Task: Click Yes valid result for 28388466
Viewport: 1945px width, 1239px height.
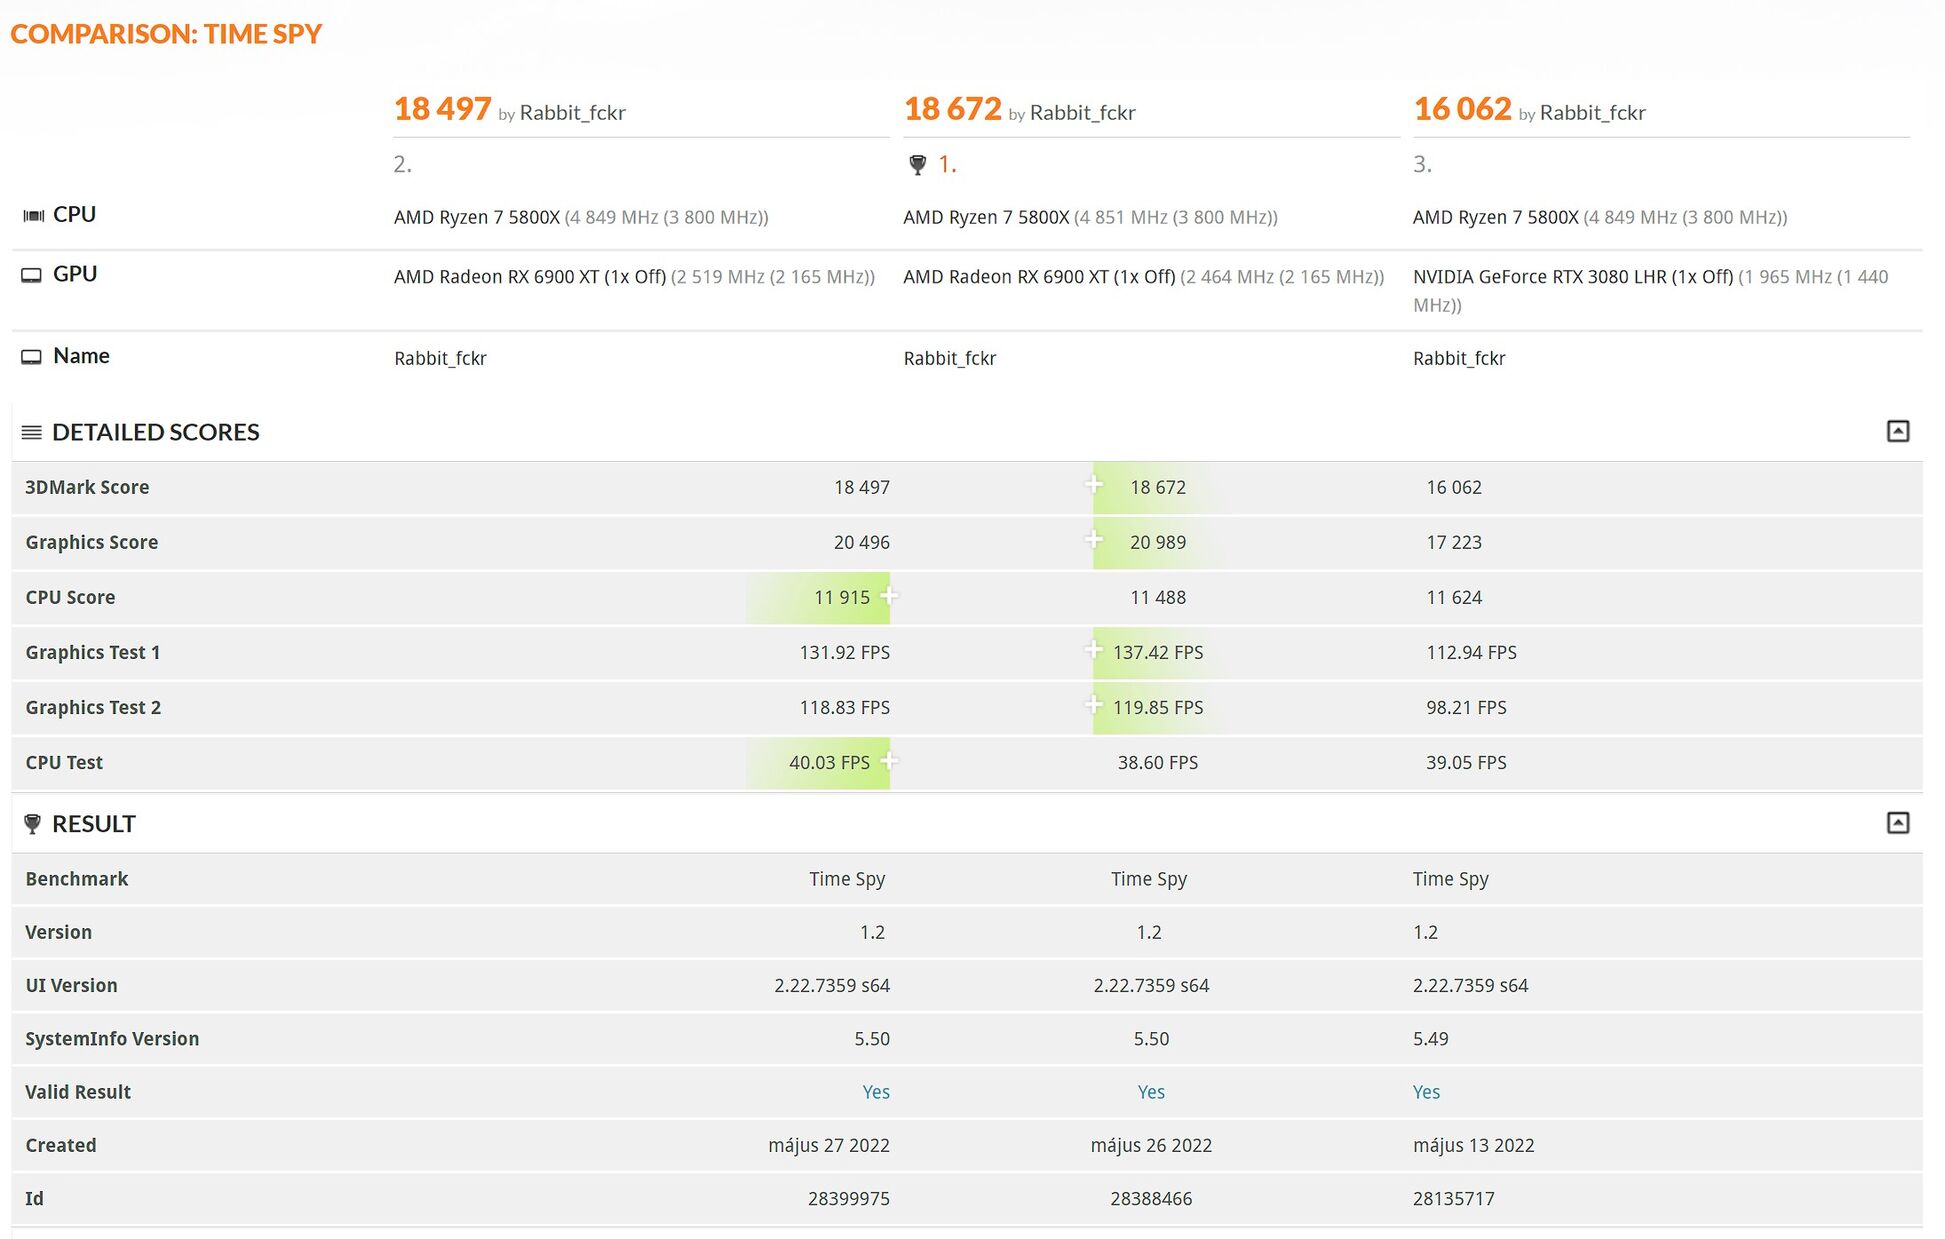Action: click(1151, 1092)
